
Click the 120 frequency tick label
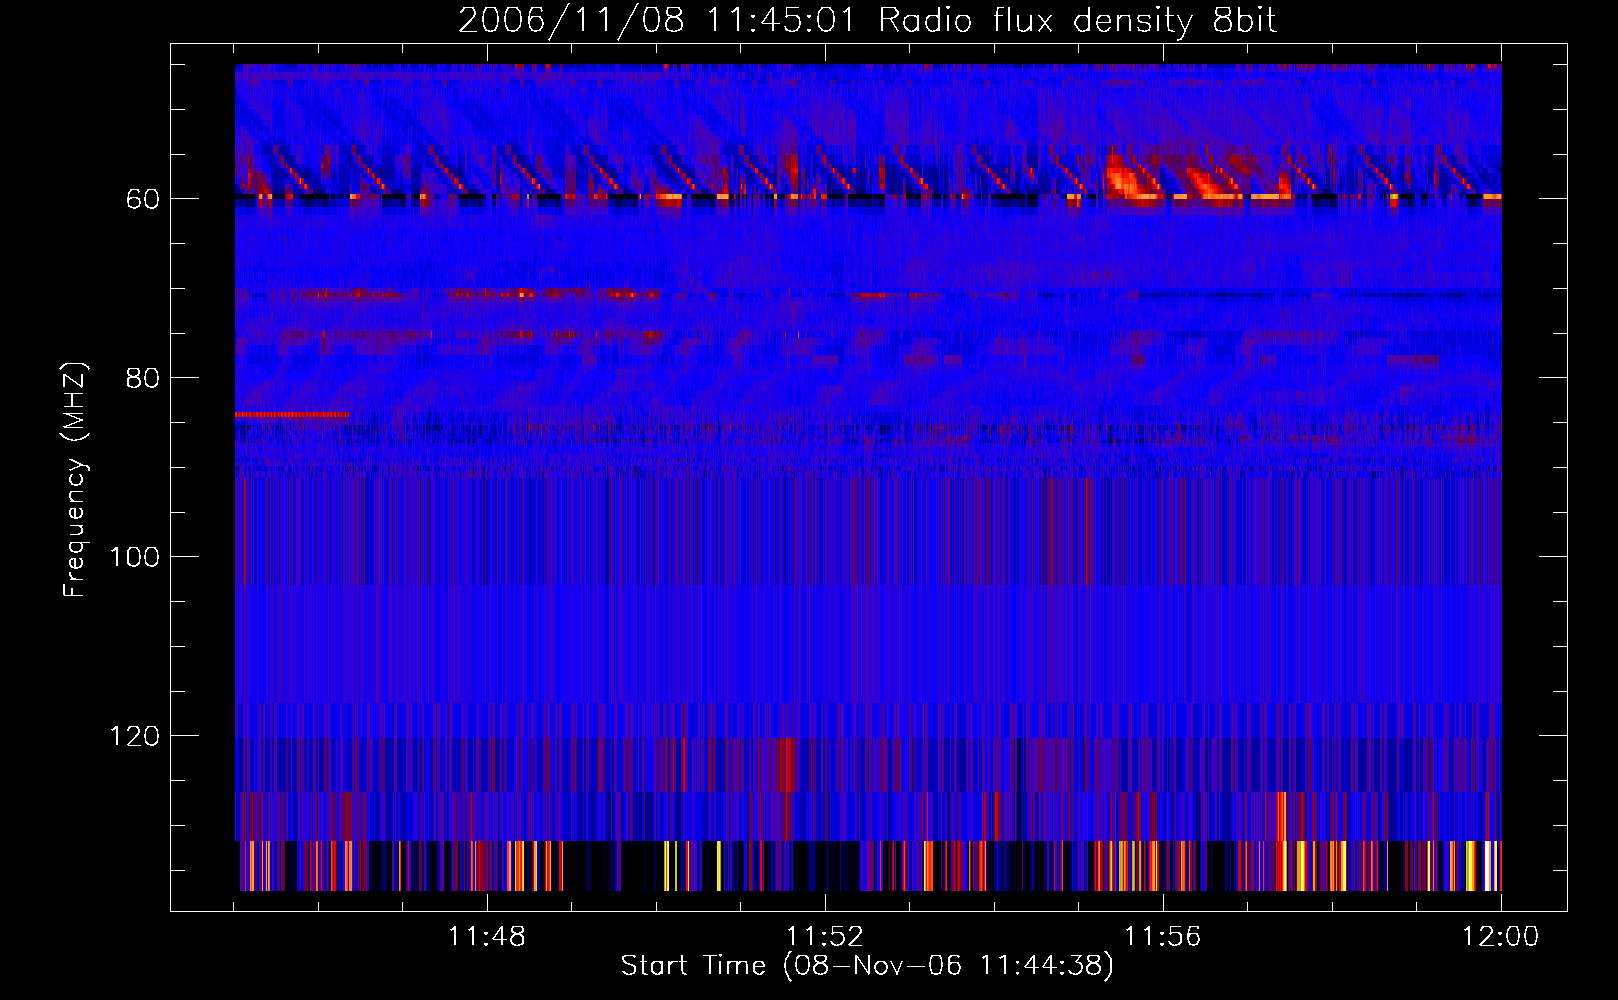click(134, 736)
